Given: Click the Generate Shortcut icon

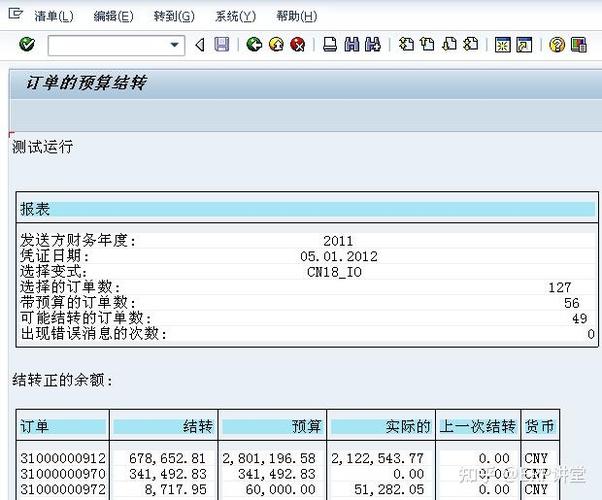Looking at the screenshot, I should pyautogui.click(x=524, y=45).
